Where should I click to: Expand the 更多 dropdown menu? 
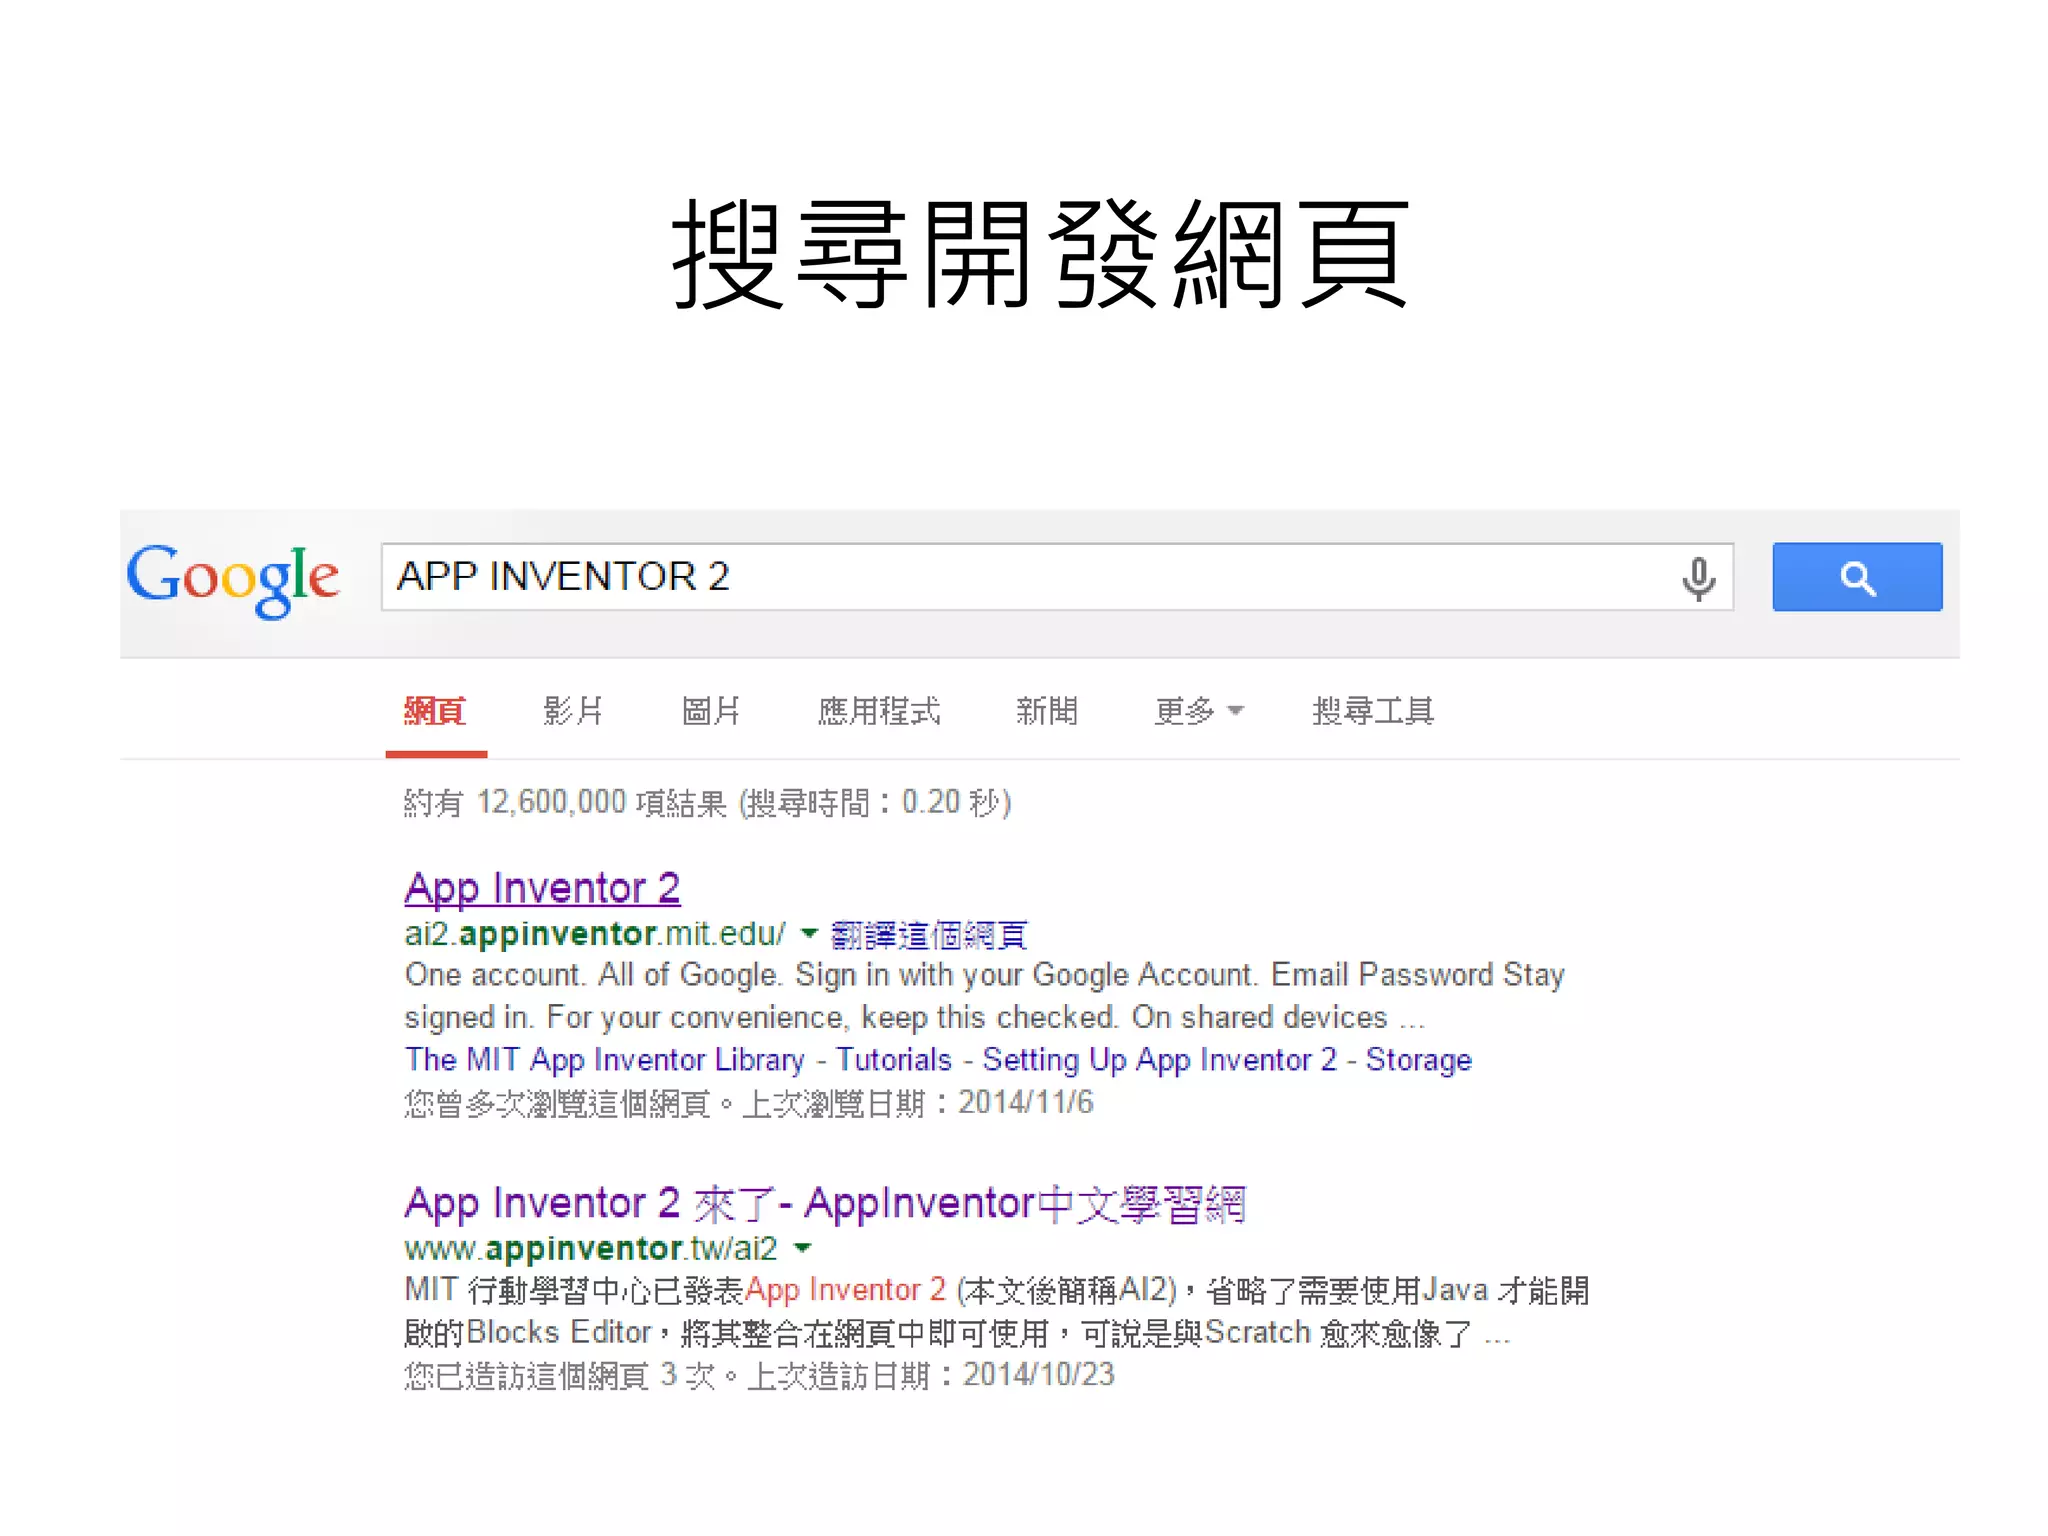coord(1199,711)
